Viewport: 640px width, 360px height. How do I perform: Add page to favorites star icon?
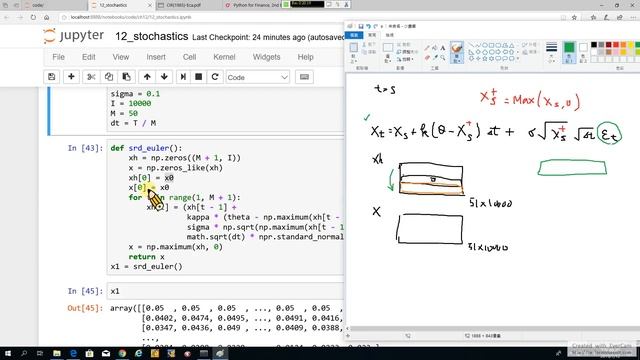tap(574, 17)
